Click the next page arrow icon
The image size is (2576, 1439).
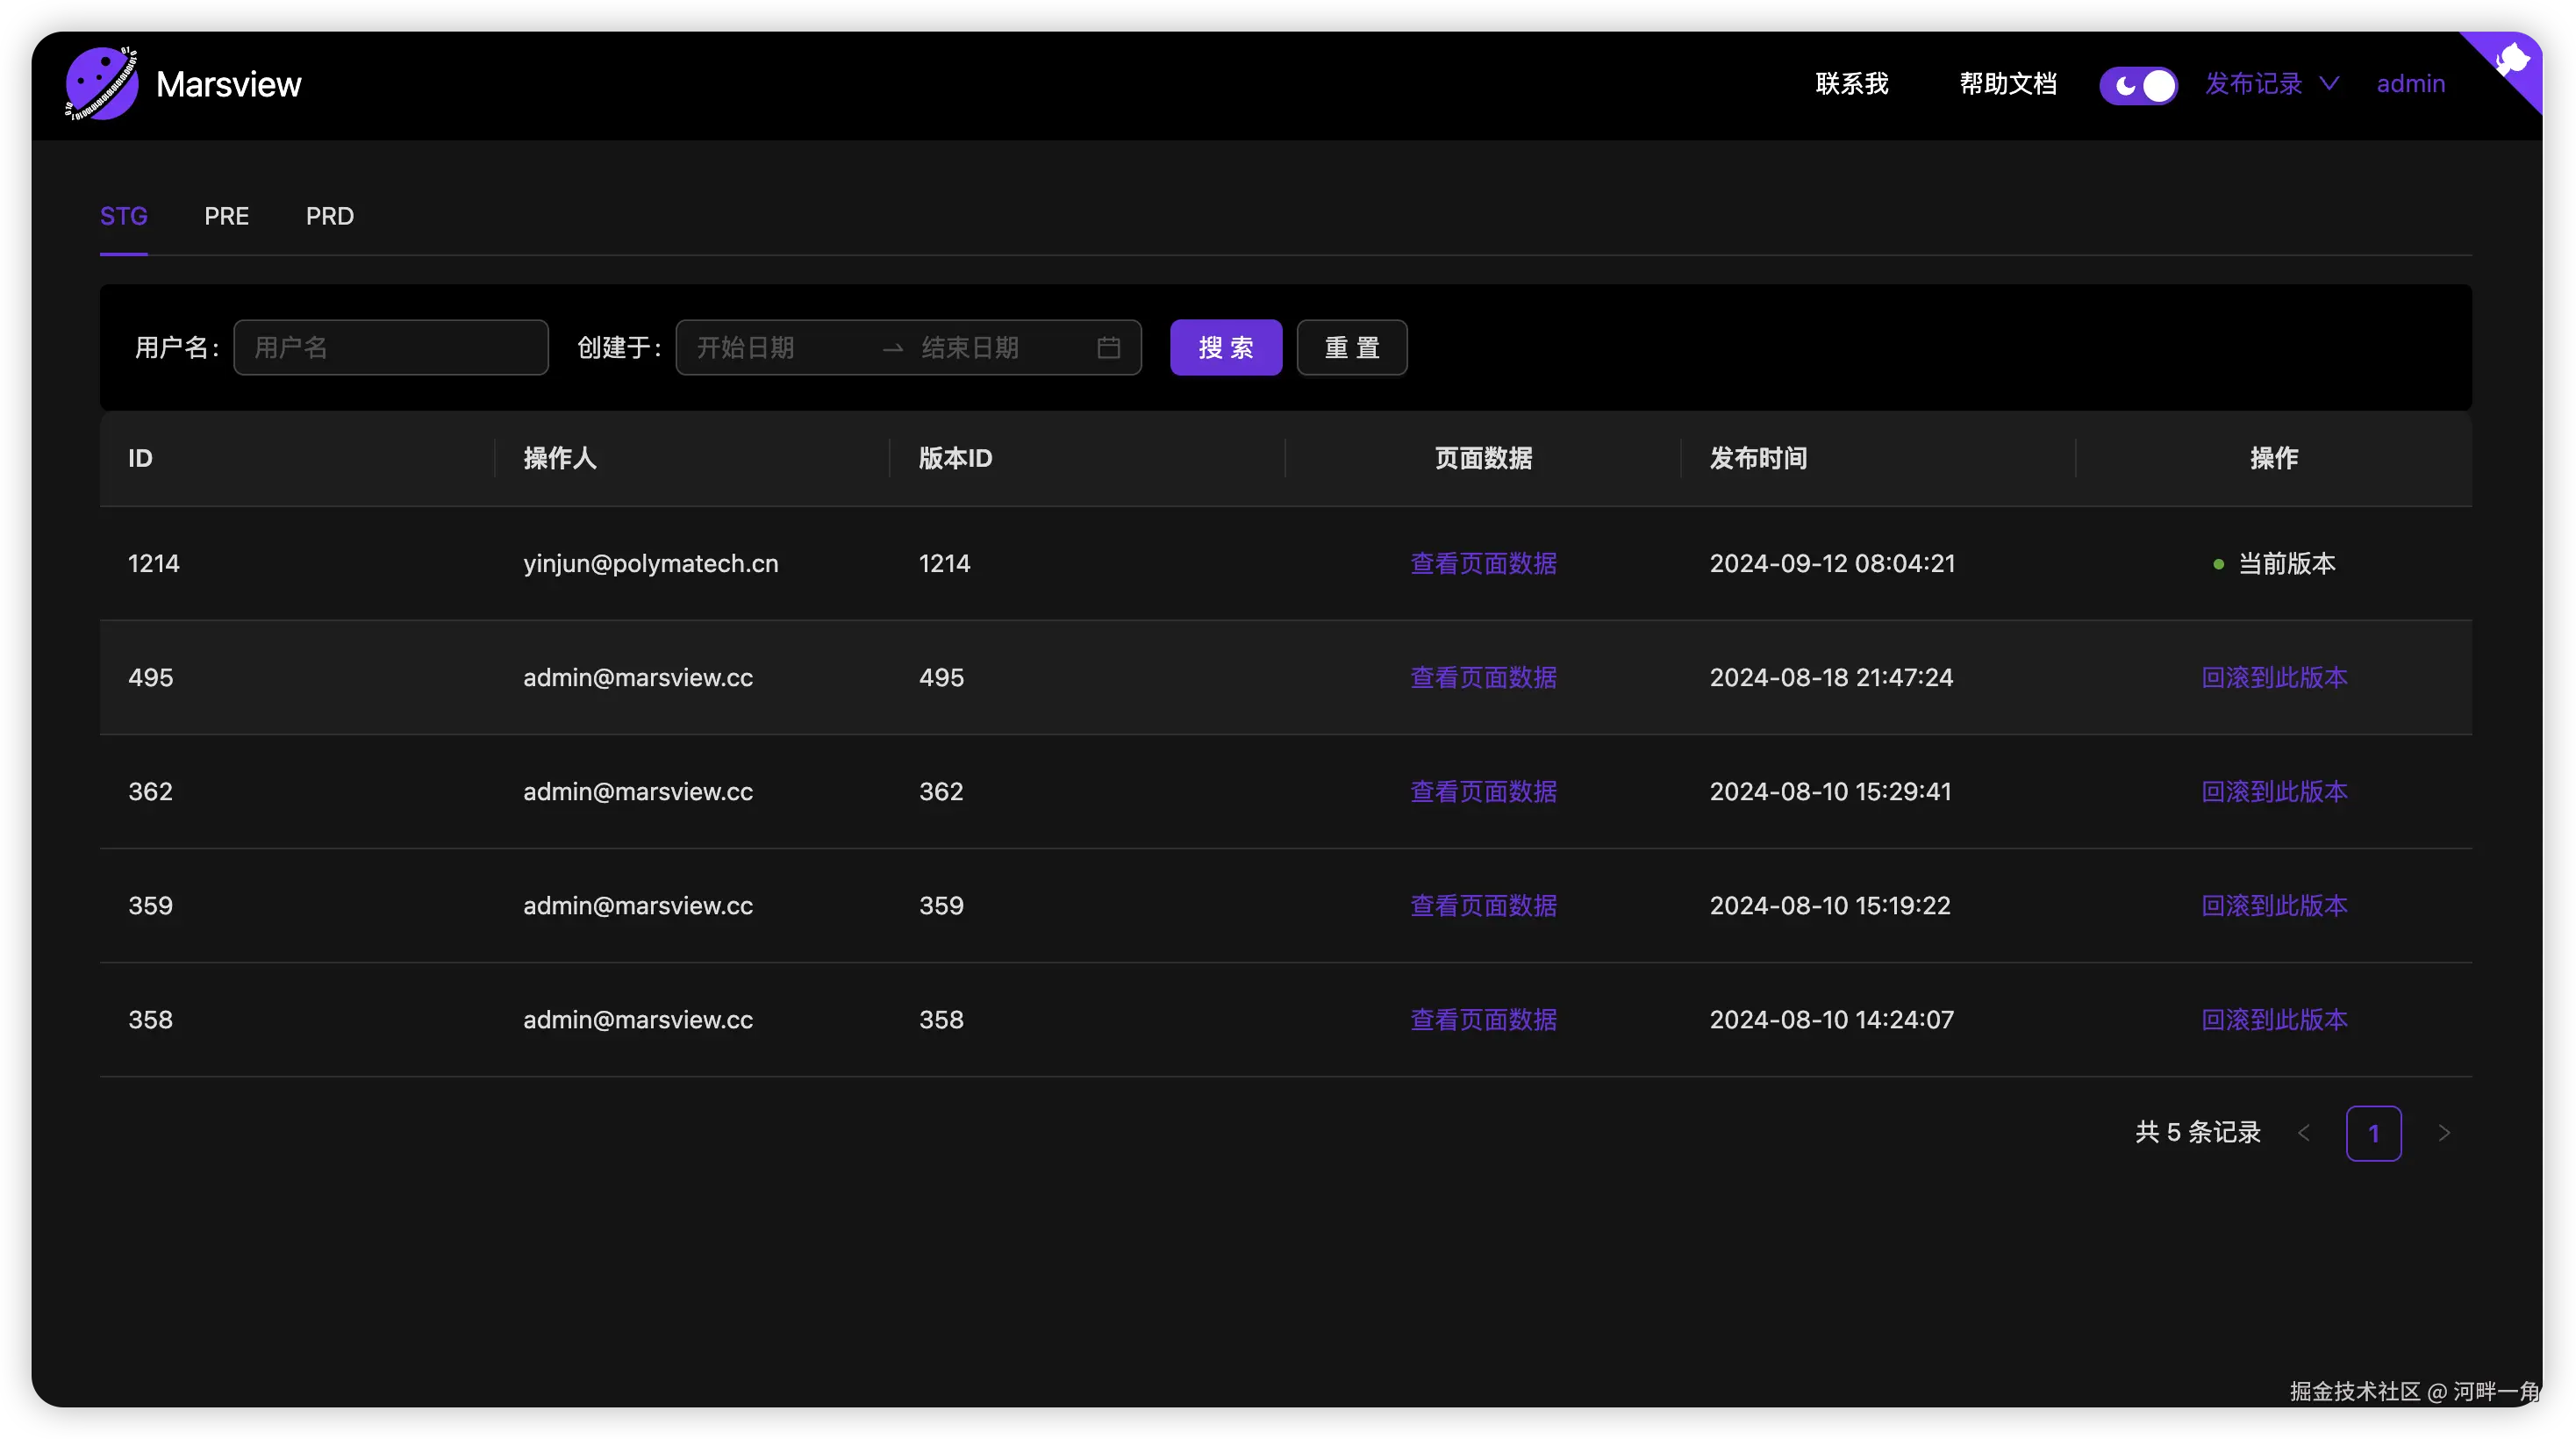tap(2444, 1133)
